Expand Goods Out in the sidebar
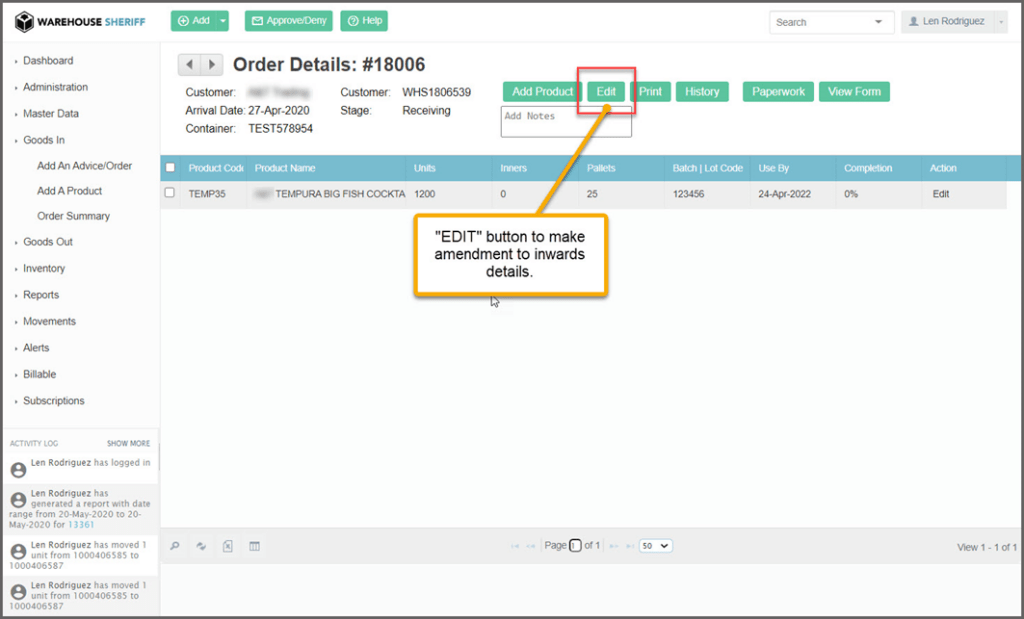1024x619 pixels. [48, 242]
